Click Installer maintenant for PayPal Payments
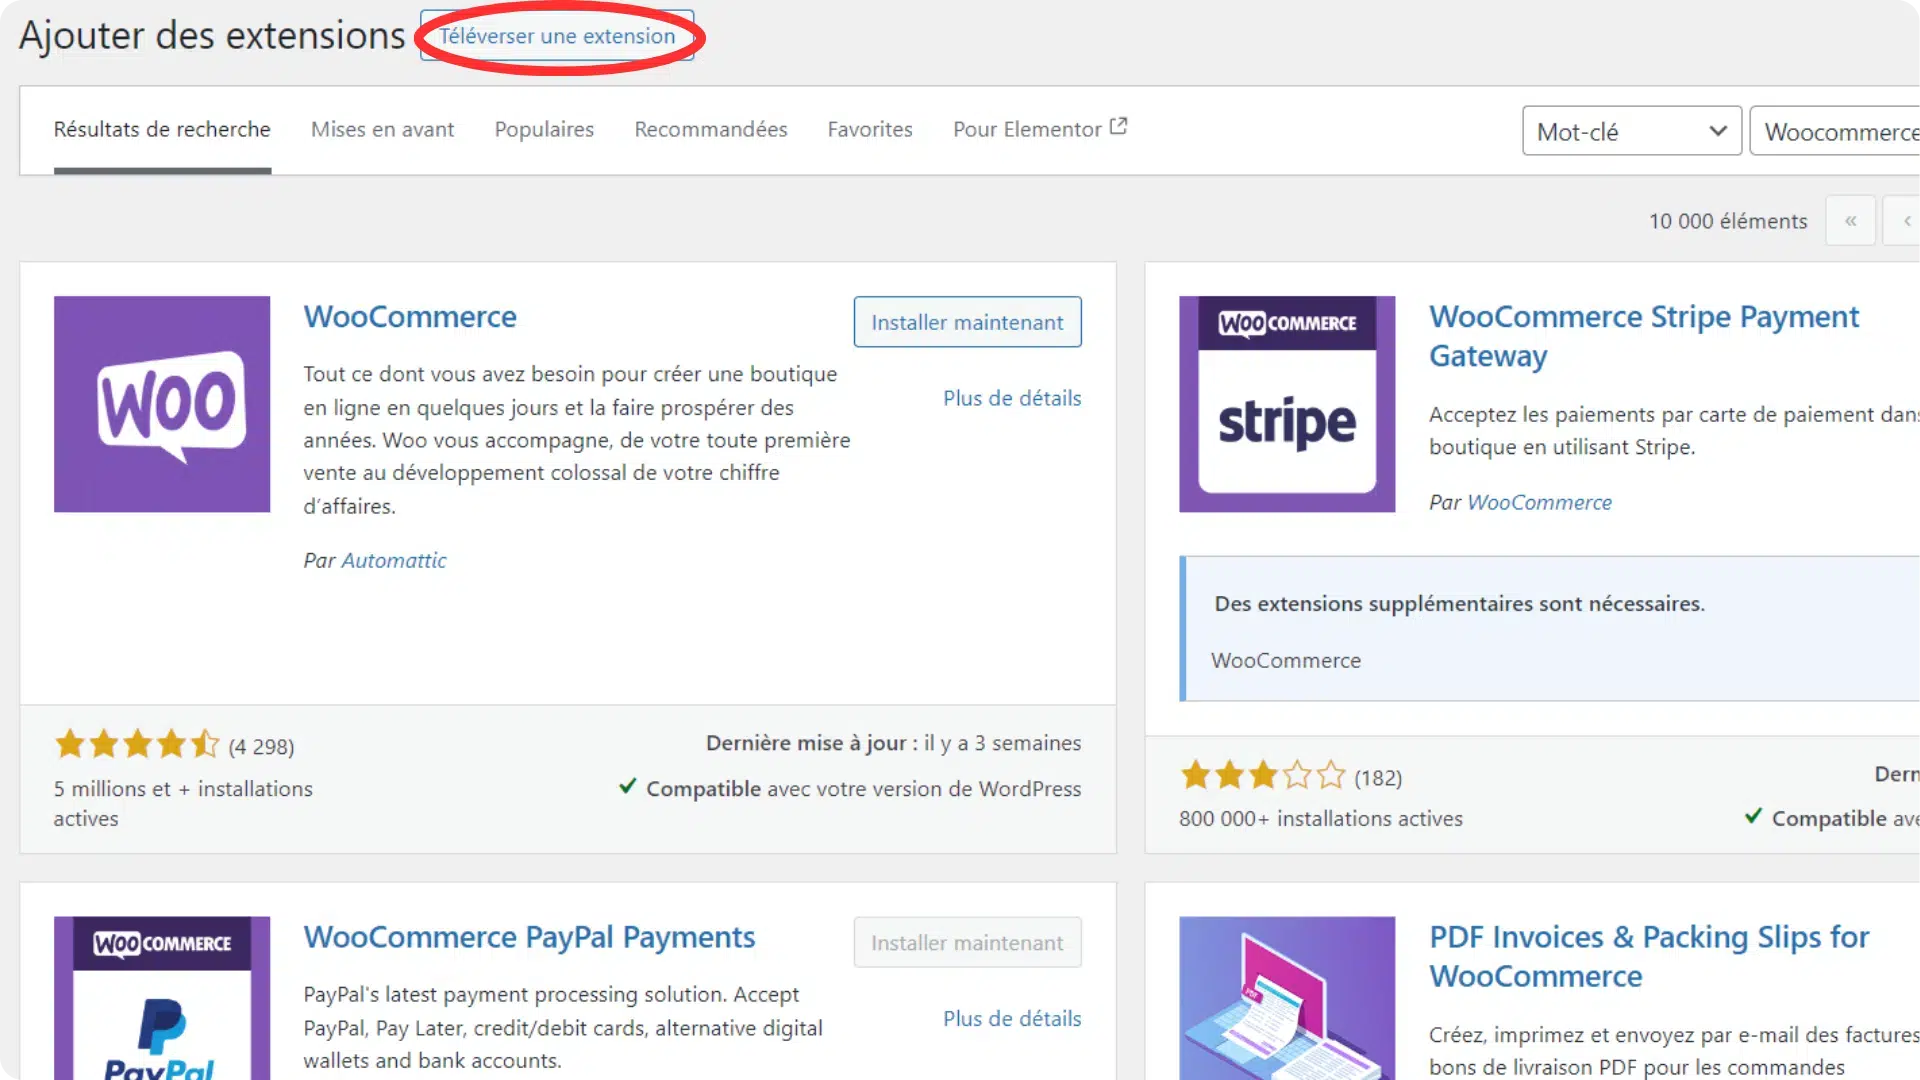1920x1080 pixels. click(967, 942)
